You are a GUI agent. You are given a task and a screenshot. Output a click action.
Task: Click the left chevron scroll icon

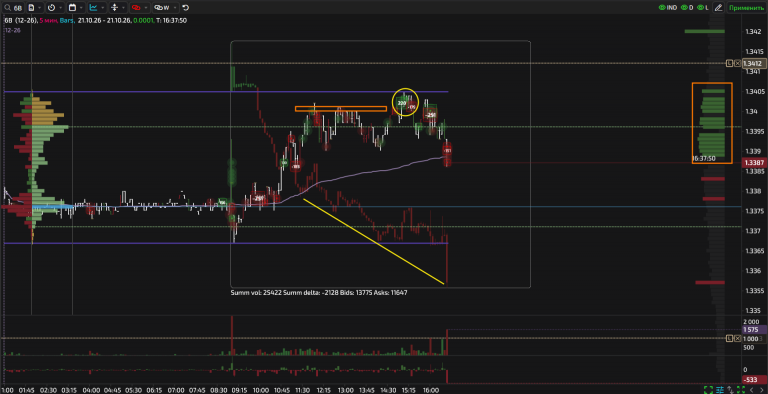coord(752,390)
